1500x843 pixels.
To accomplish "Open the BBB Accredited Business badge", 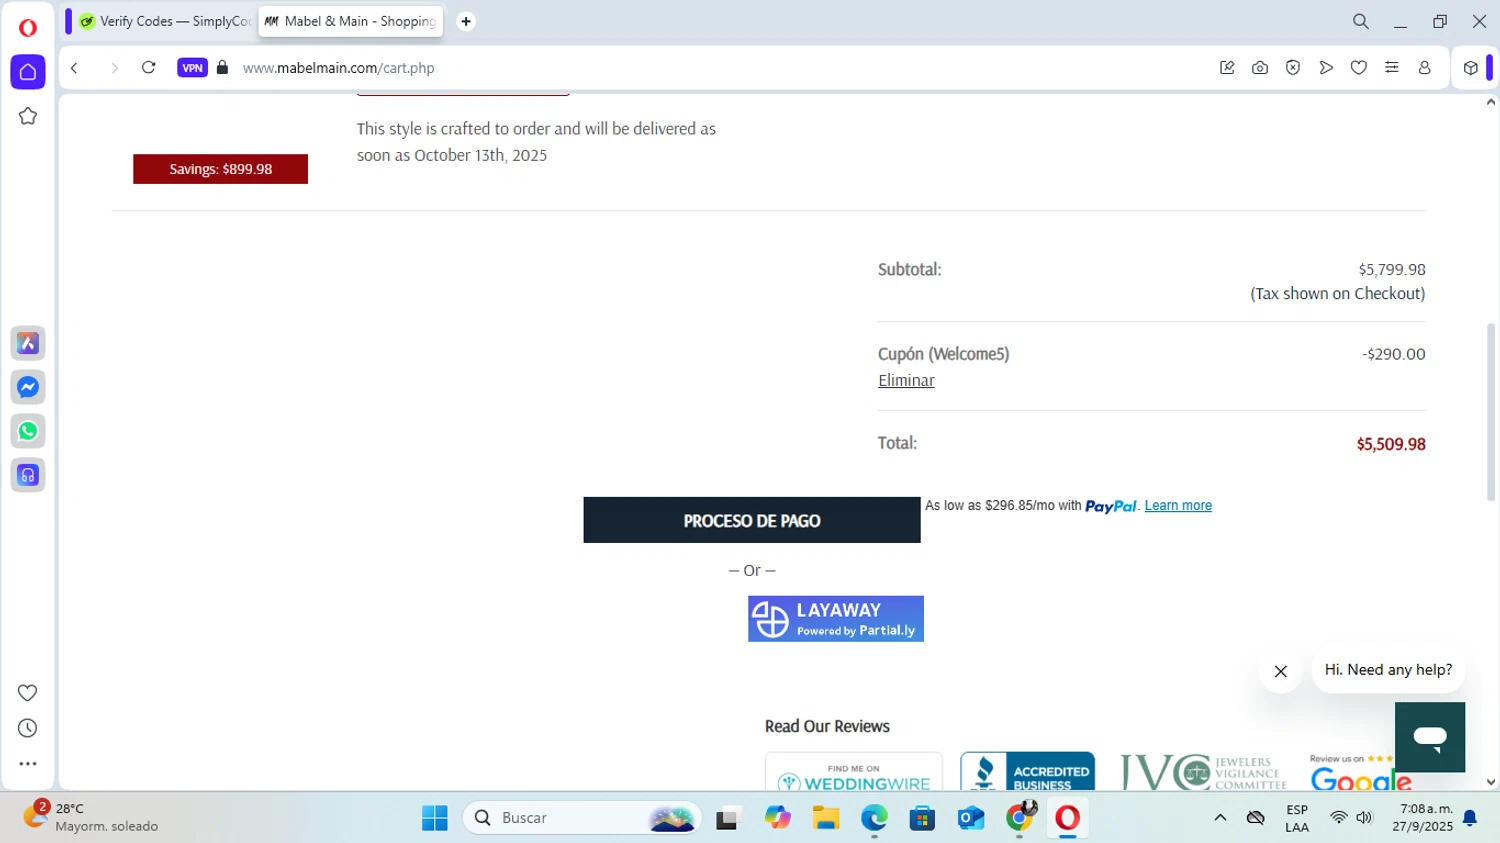I will click(x=1027, y=772).
